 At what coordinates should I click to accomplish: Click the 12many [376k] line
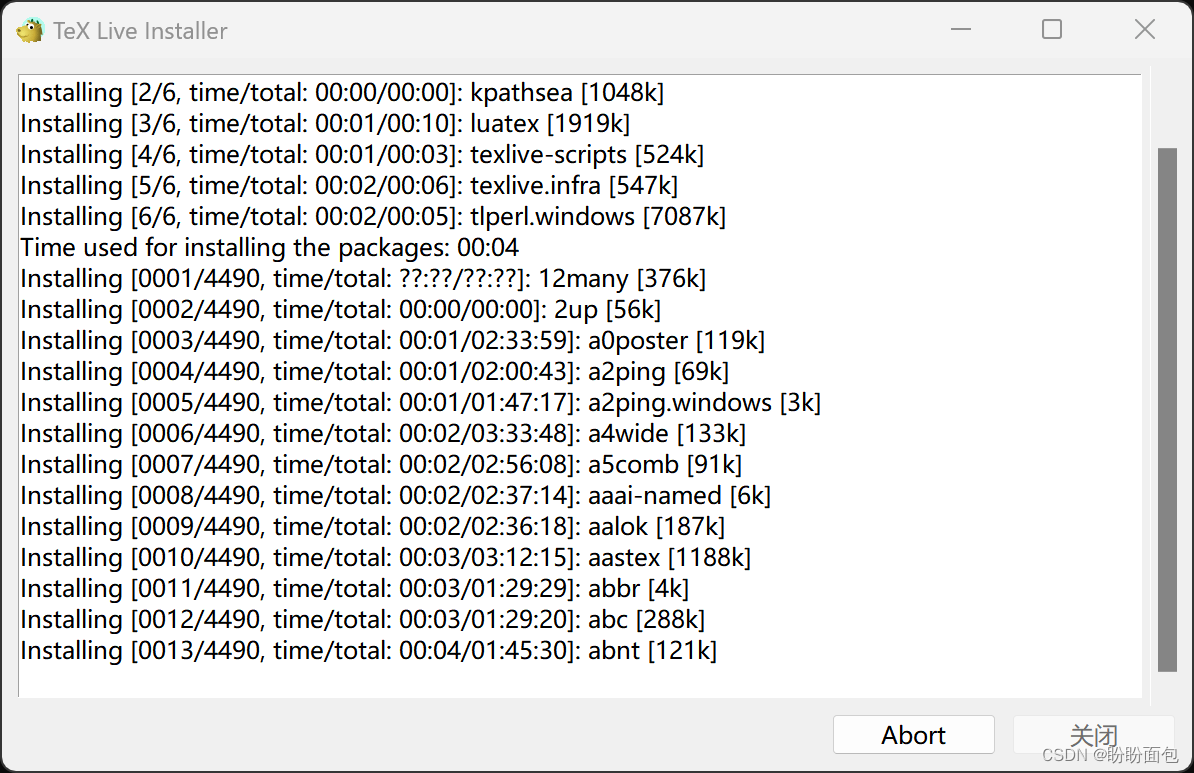click(363, 279)
